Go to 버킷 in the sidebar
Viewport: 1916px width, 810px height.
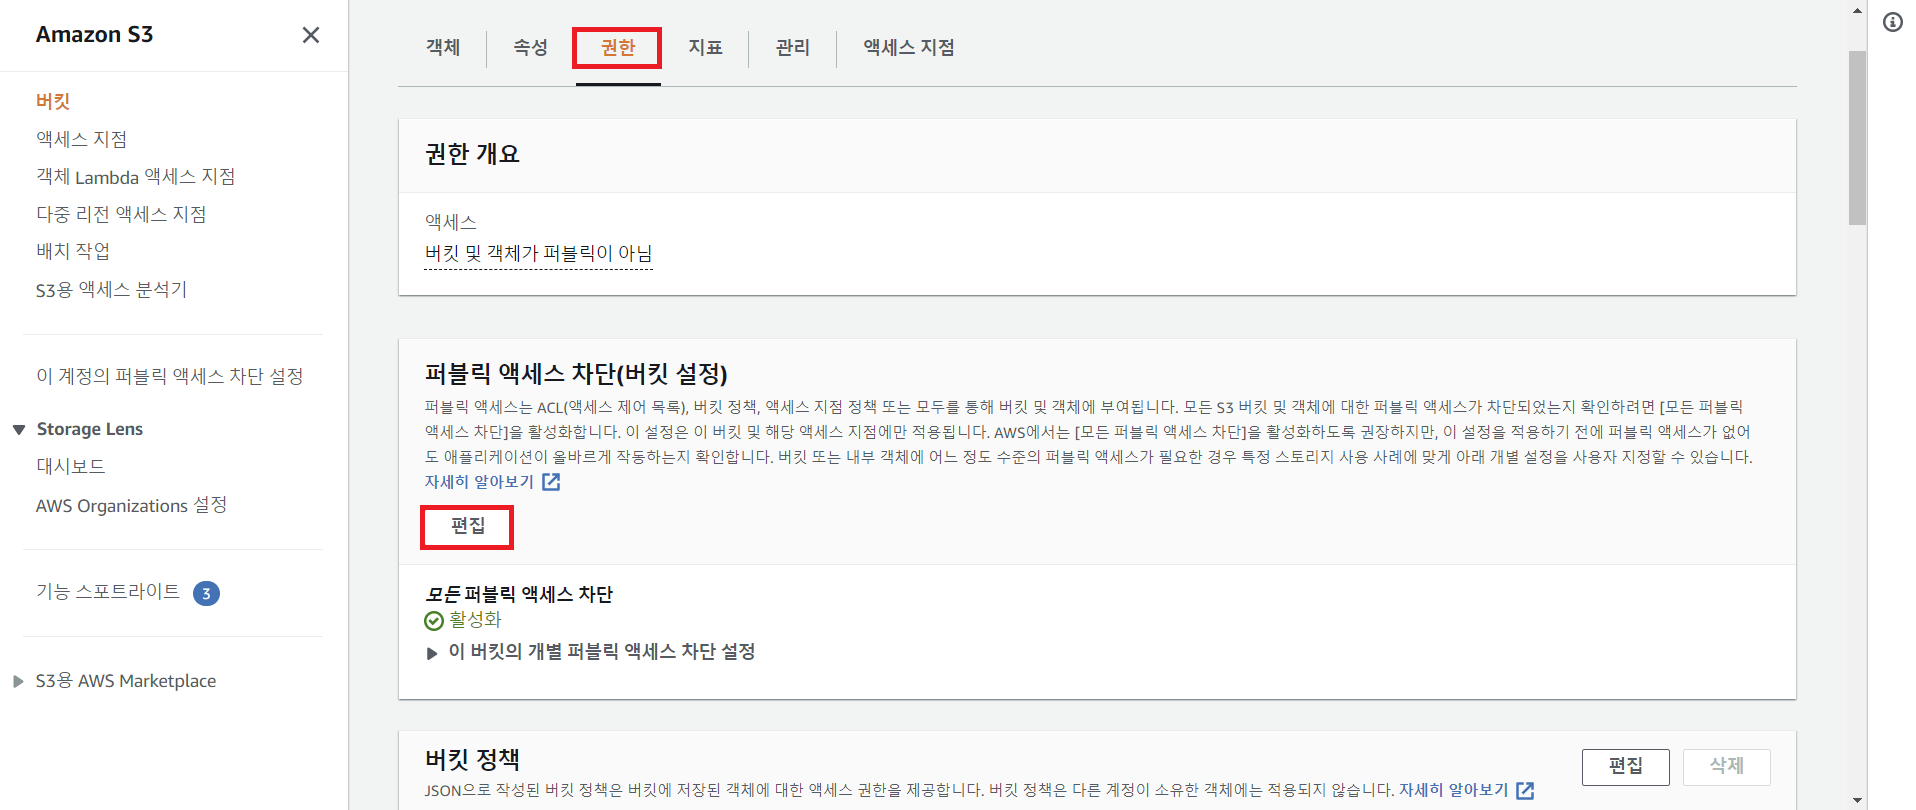pos(53,101)
